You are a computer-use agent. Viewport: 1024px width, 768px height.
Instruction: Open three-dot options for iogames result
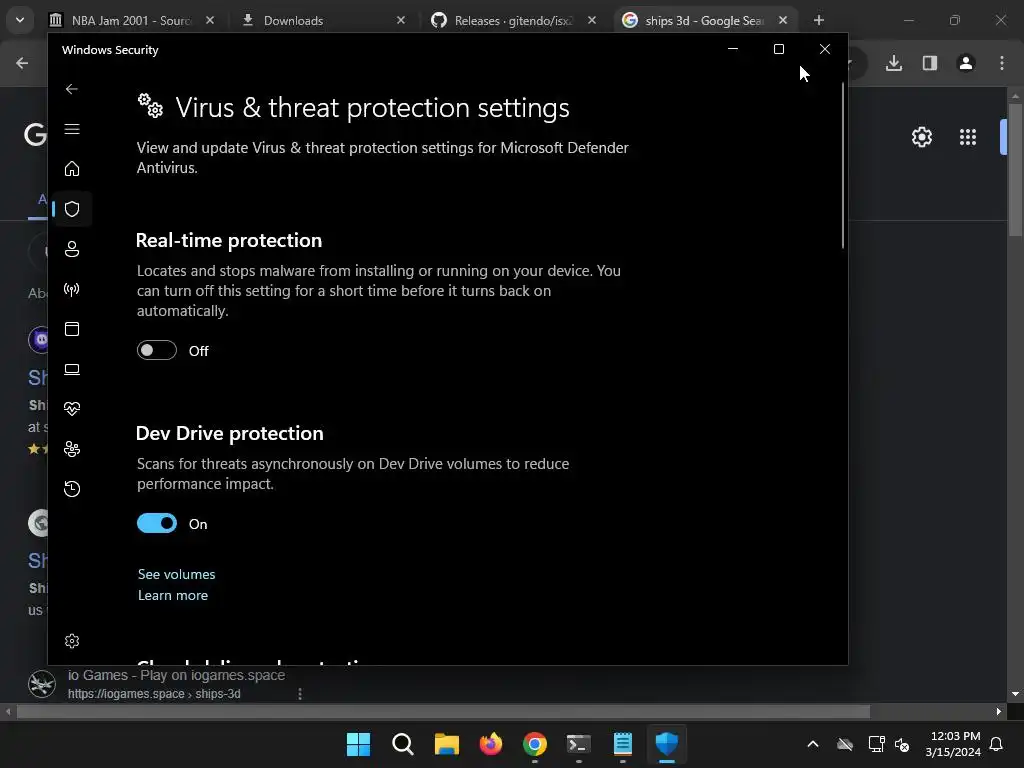300,694
